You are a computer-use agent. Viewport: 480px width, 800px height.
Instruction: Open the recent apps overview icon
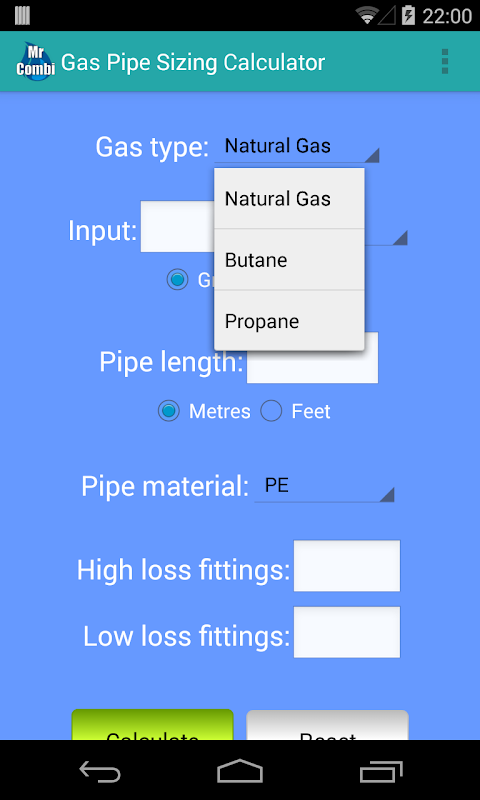(x=381, y=771)
